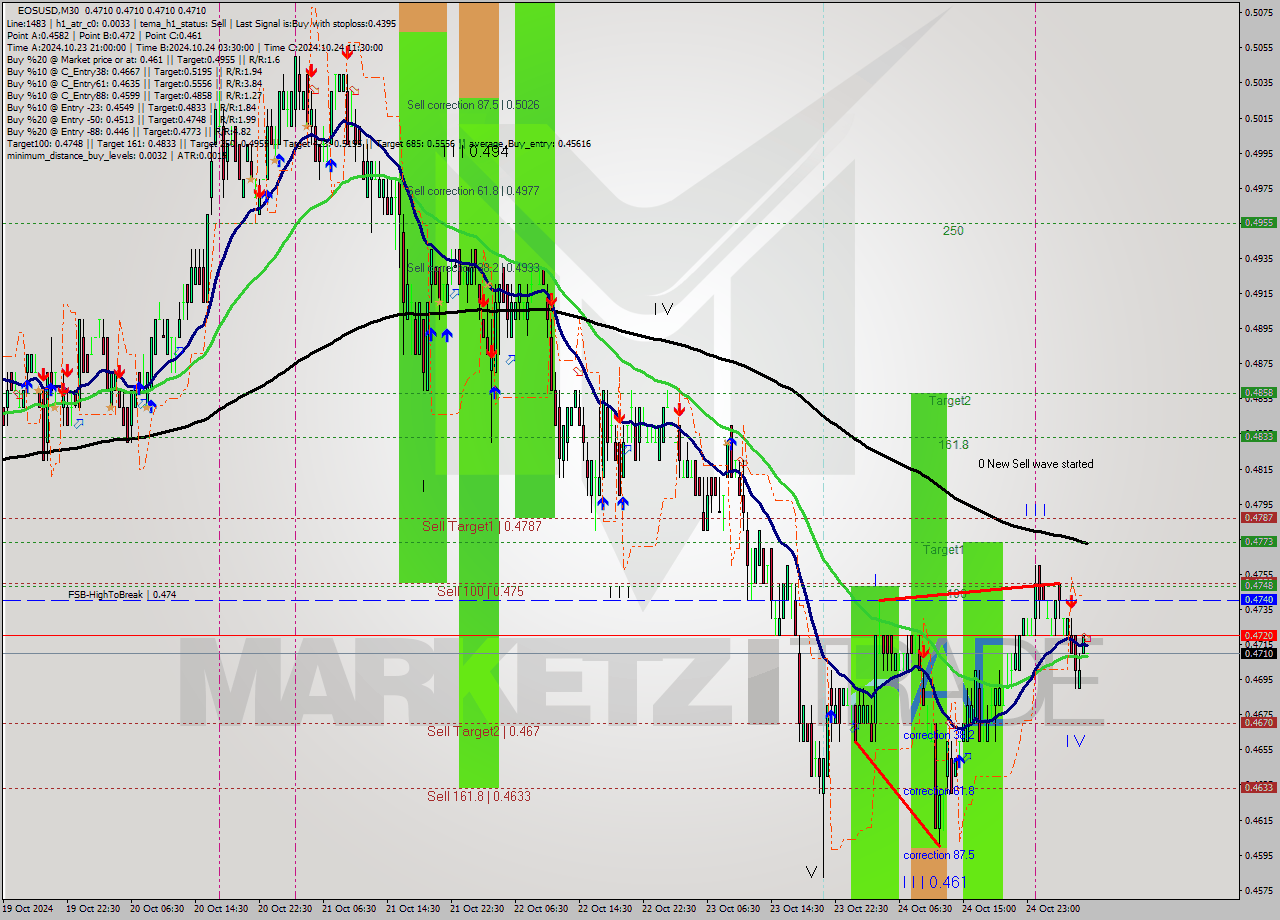Click the '0 New Sell wave started' annotation

(x=1035, y=464)
